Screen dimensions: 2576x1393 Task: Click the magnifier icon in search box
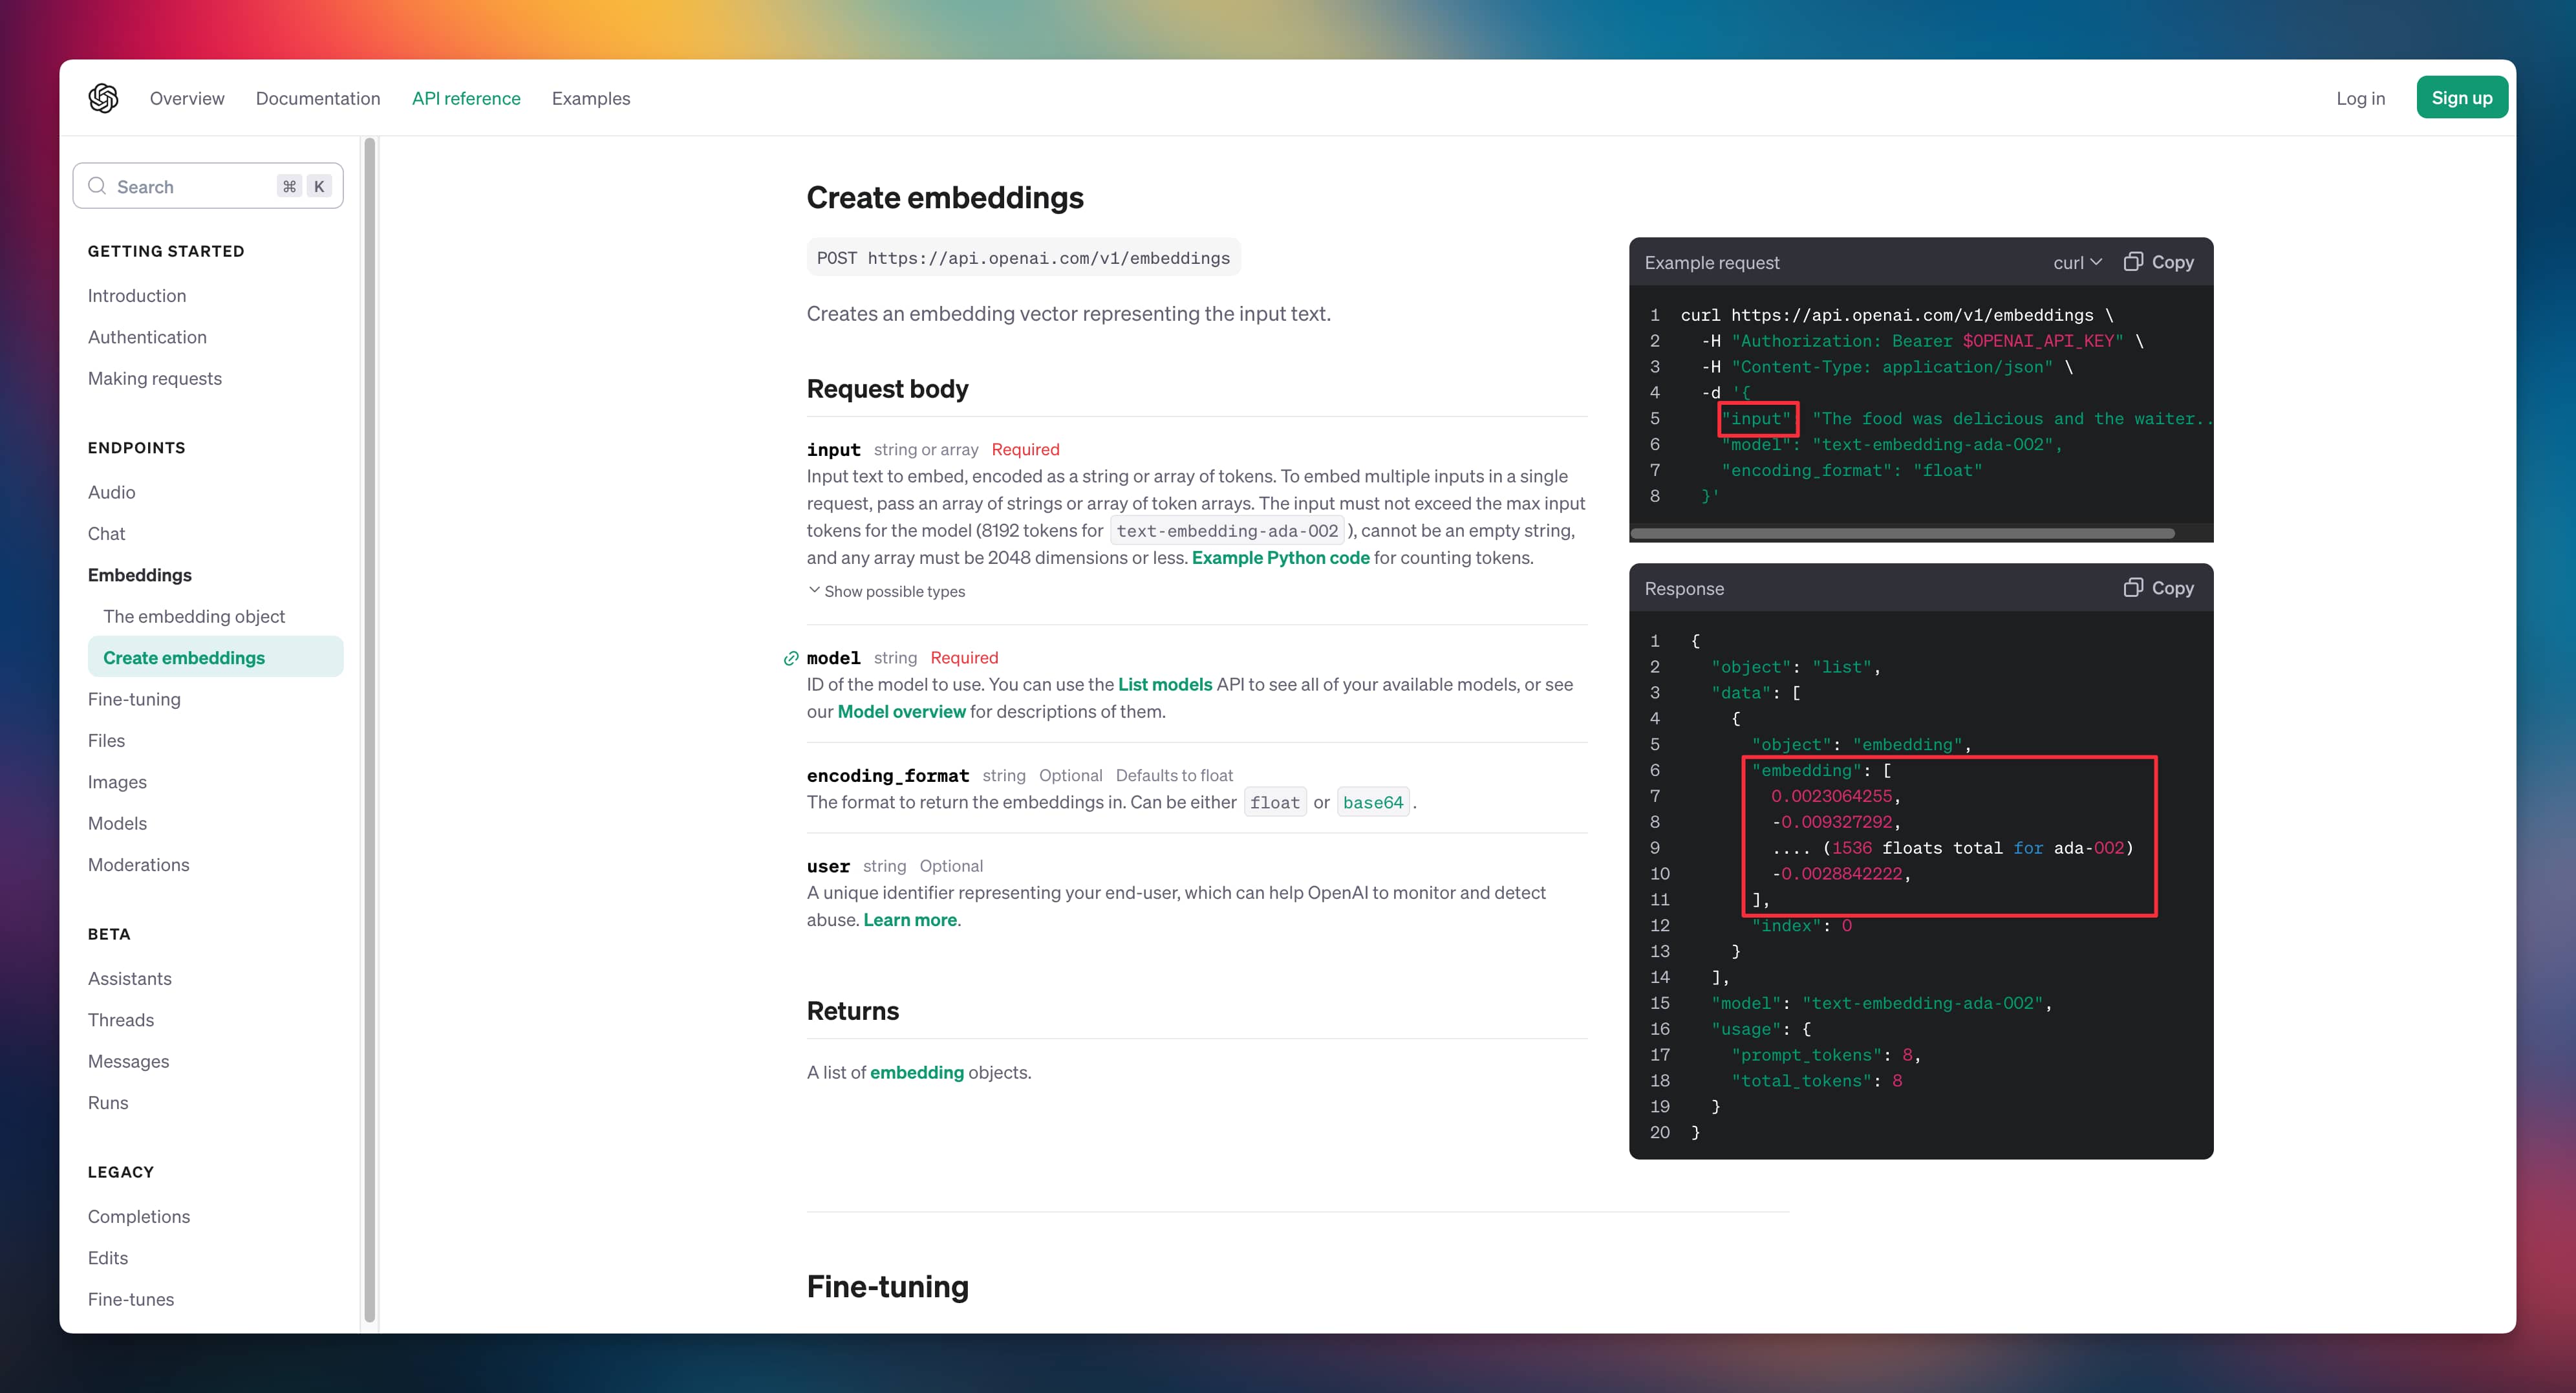[x=97, y=186]
